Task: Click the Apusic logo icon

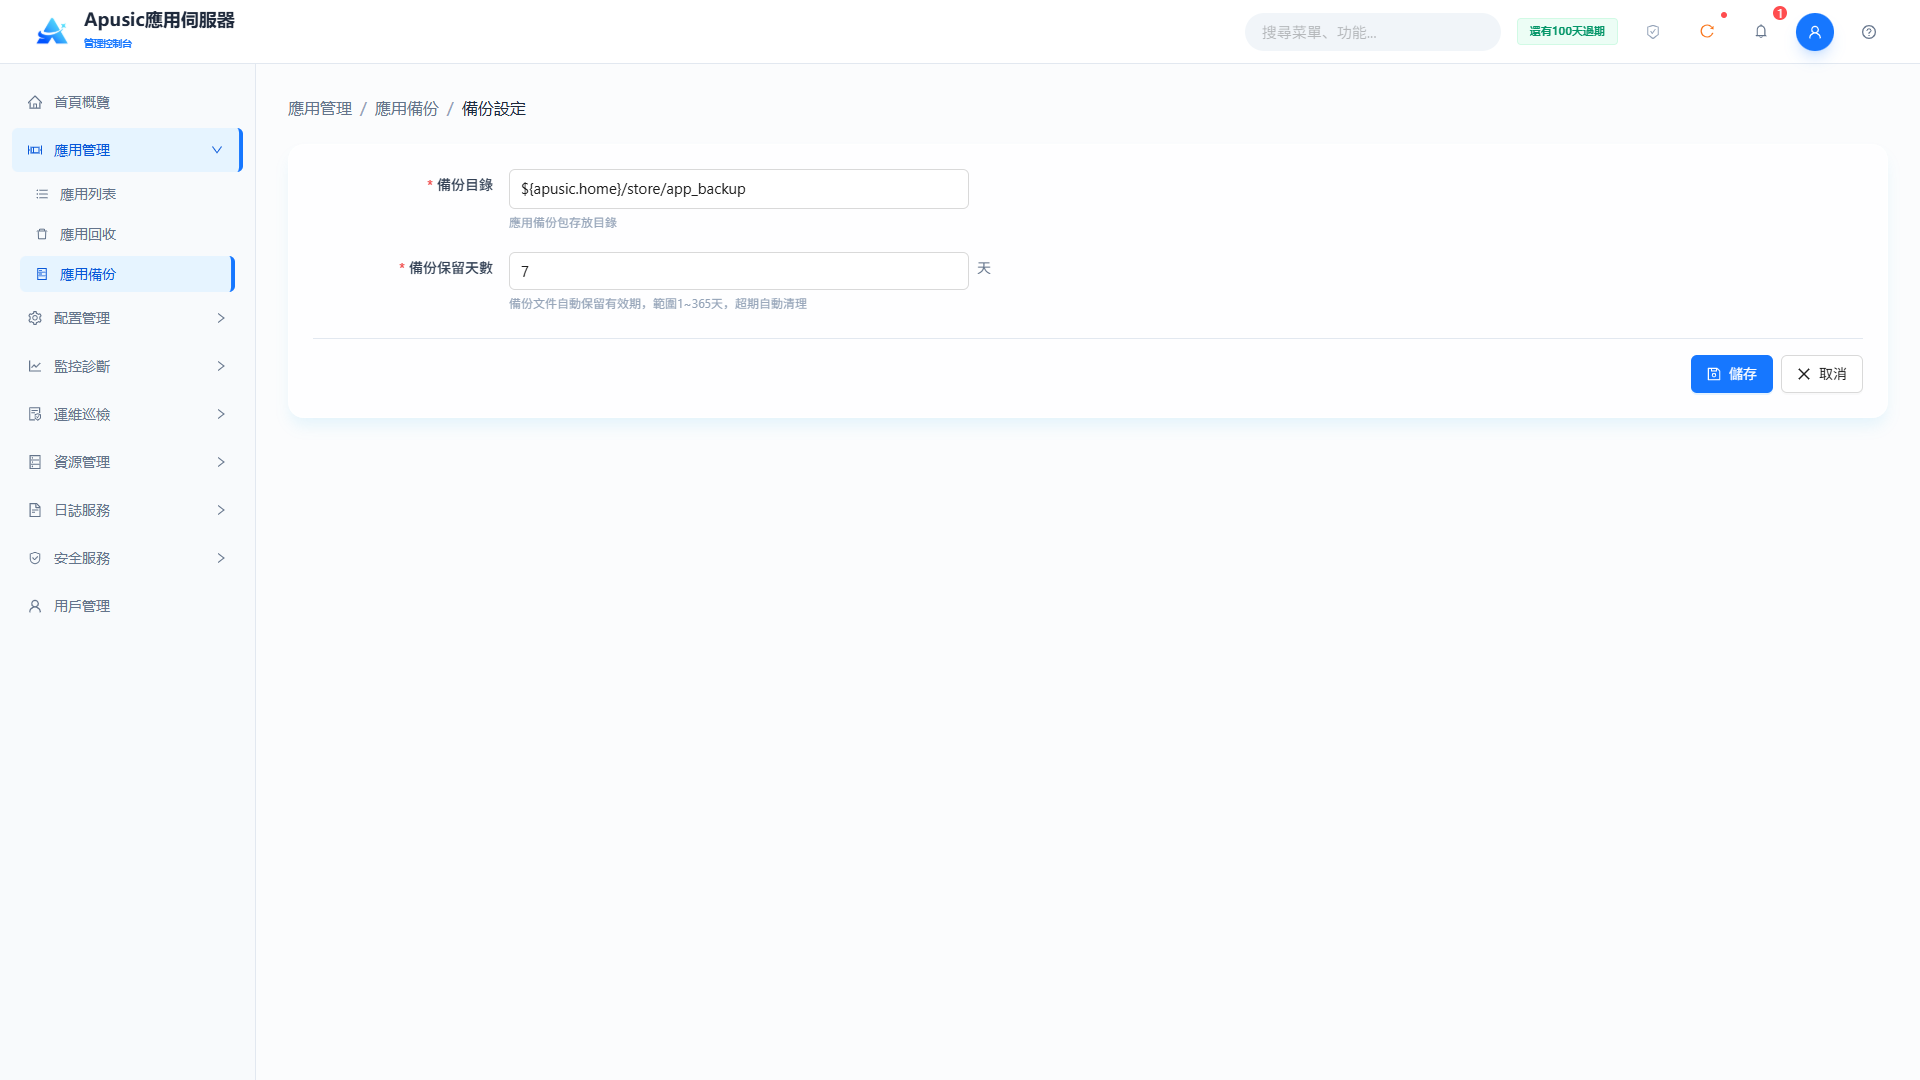Action: click(x=52, y=31)
